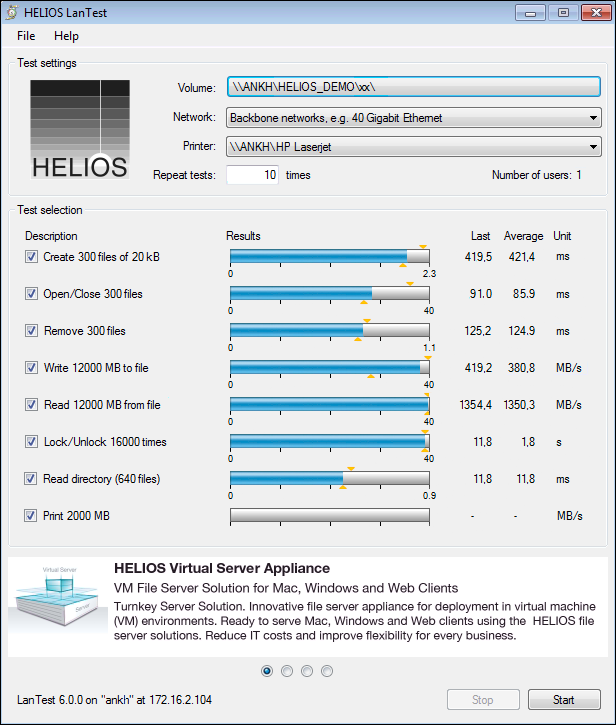Click the HELIOS LanTest title bar app icon
This screenshot has height=725, width=616.
click(x=12, y=12)
